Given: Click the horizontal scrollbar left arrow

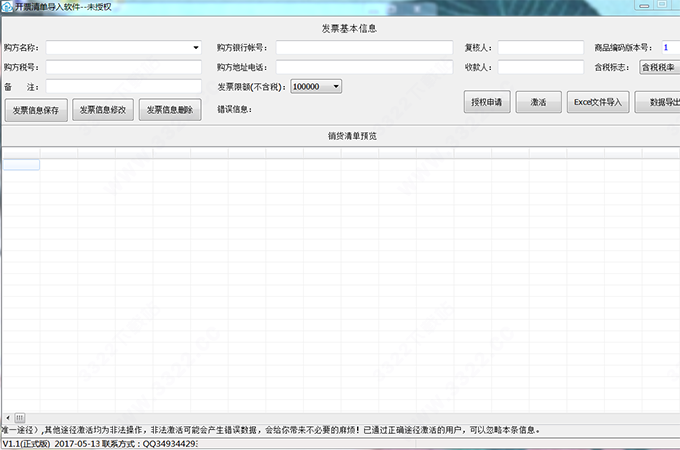Looking at the screenshot, I should point(8,418).
